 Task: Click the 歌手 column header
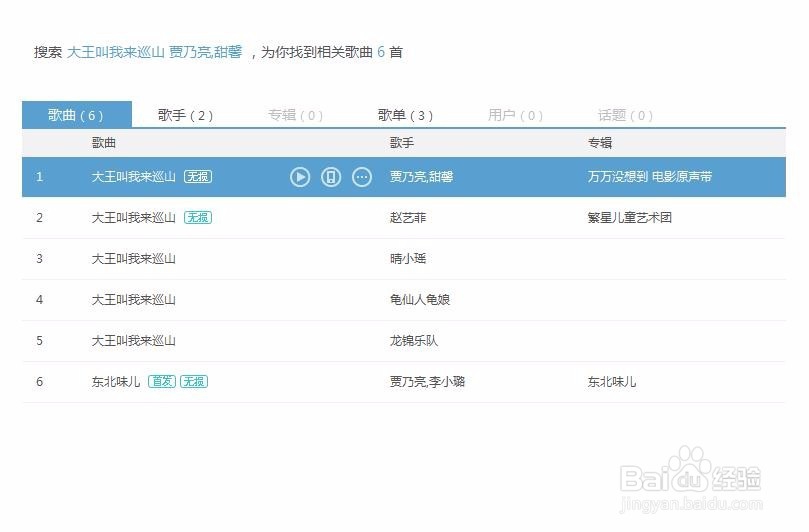pyautogui.click(x=402, y=143)
